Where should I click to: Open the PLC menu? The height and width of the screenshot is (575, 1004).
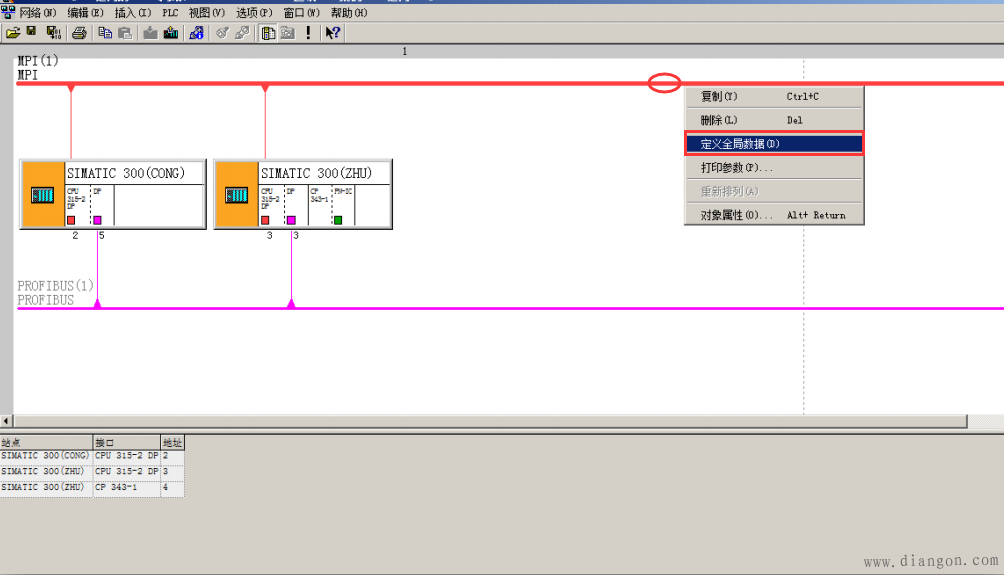point(170,13)
